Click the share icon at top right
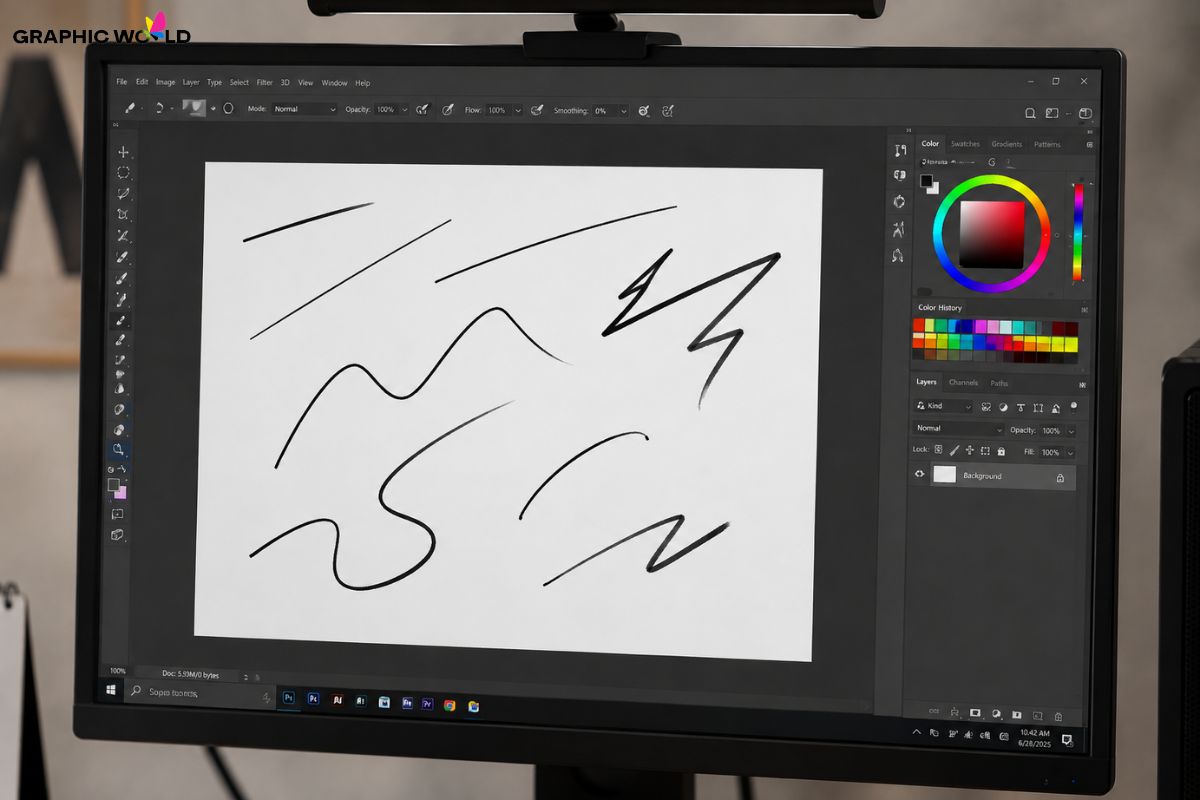The width and height of the screenshot is (1200, 800). (x=1085, y=114)
